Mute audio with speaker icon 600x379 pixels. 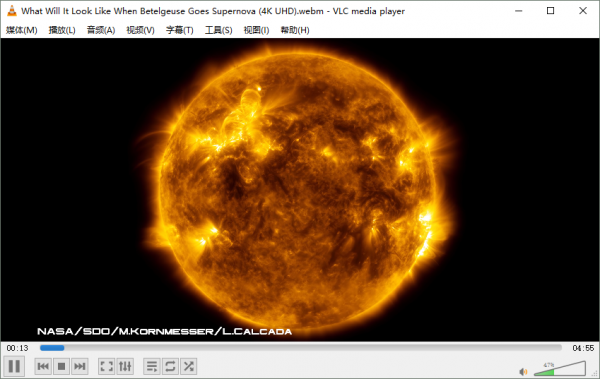(523, 371)
